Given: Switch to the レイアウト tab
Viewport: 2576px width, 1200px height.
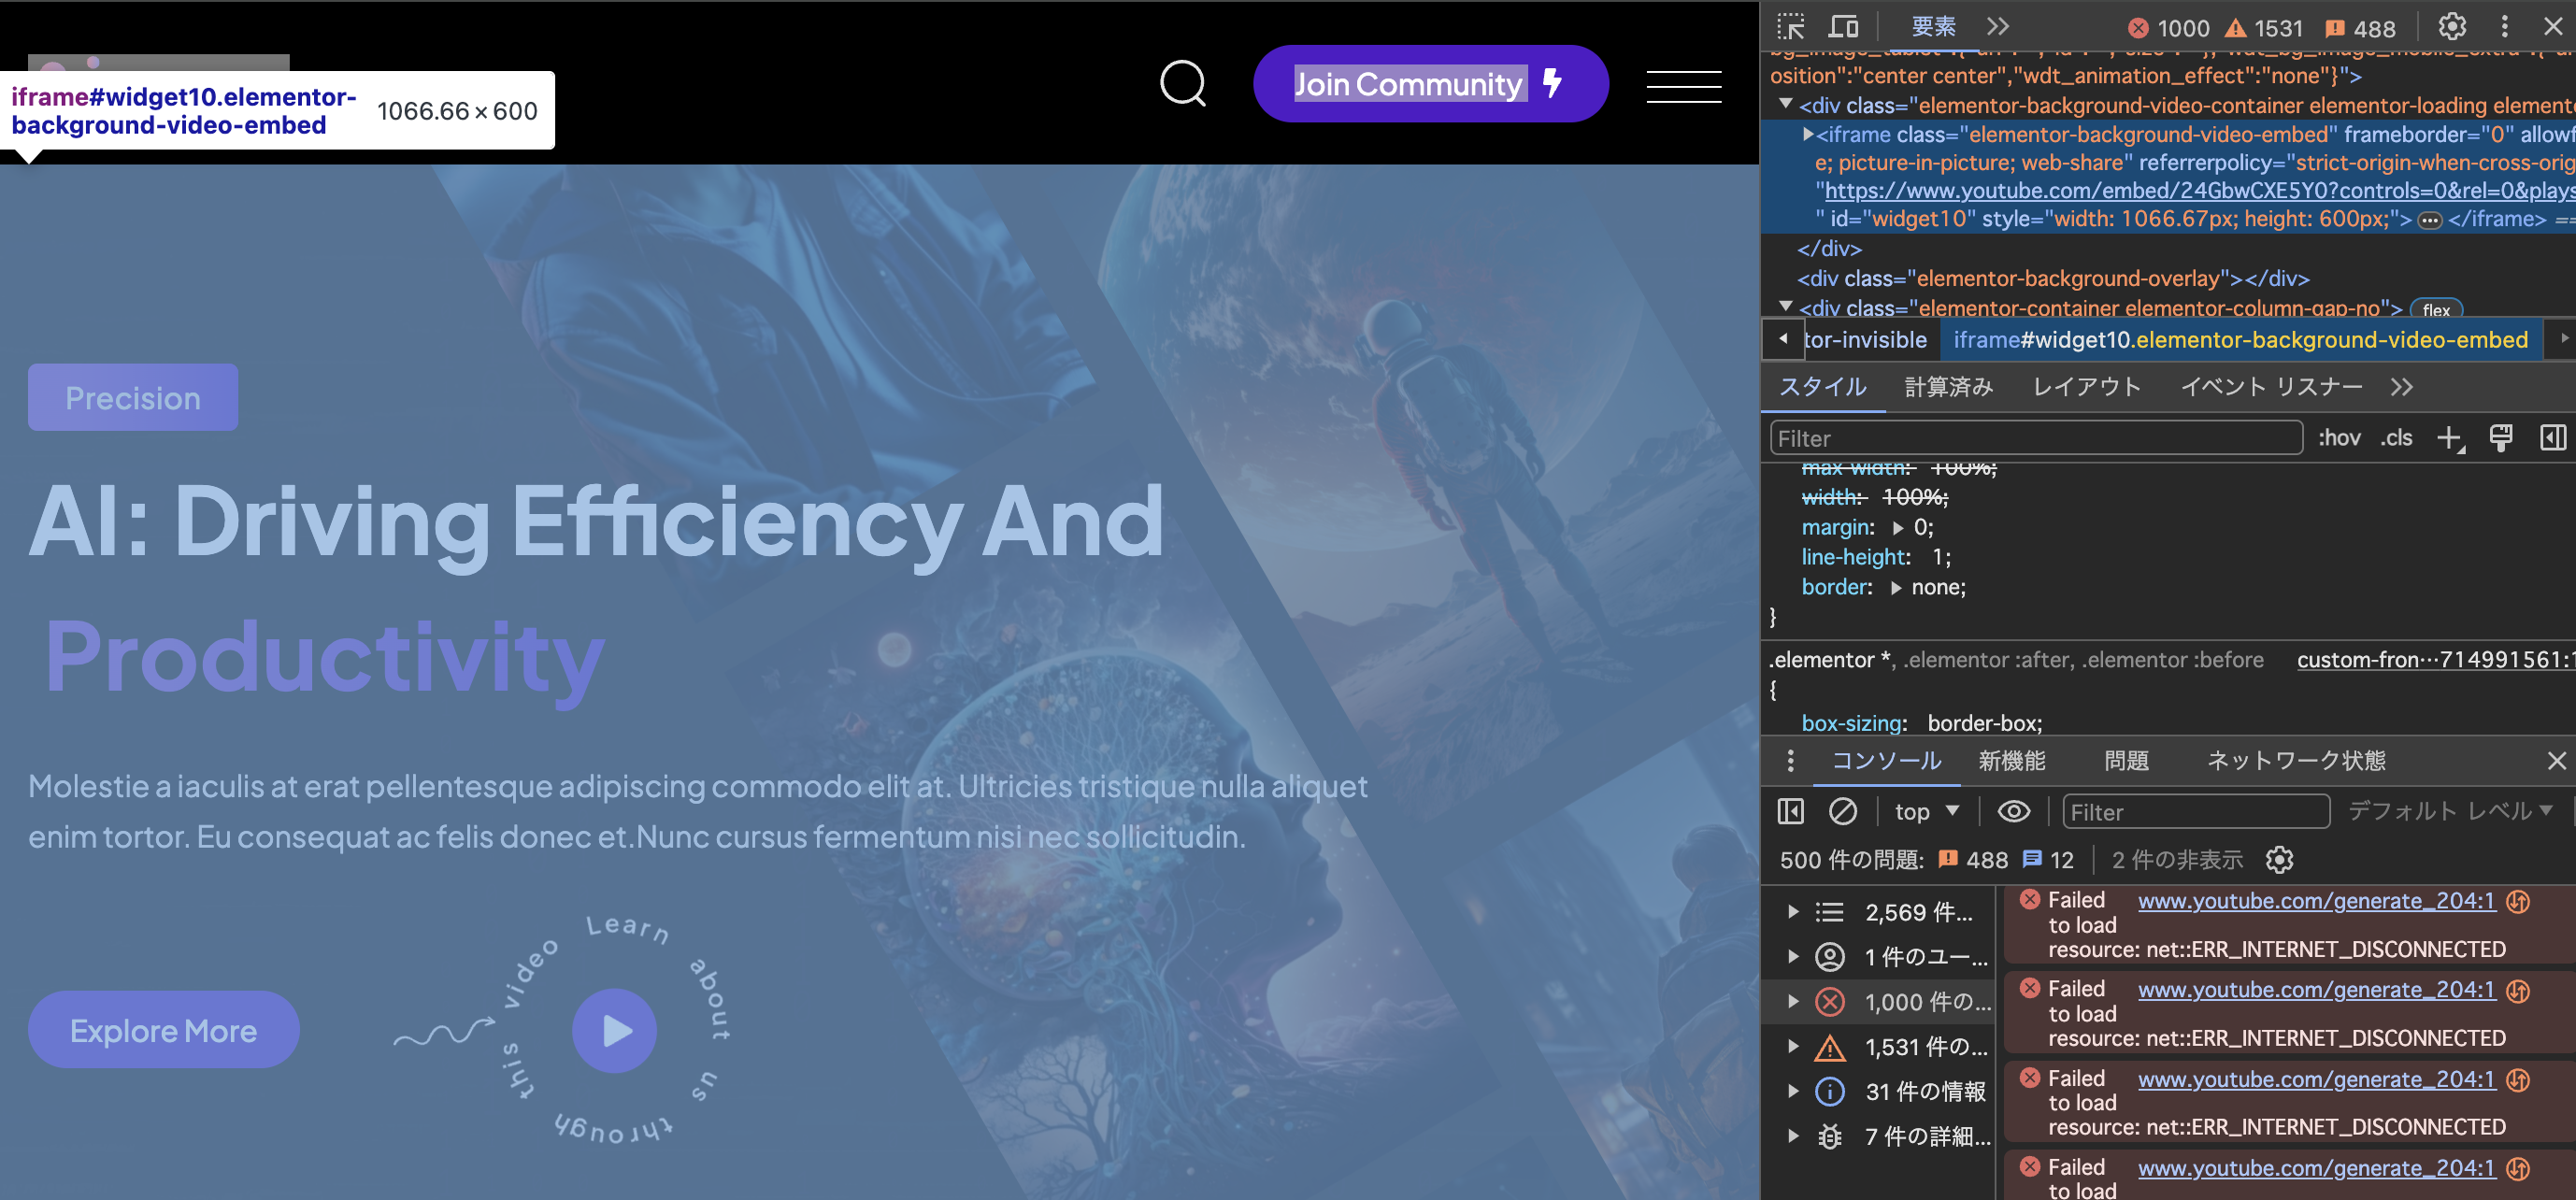Looking at the screenshot, I should [2086, 387].
